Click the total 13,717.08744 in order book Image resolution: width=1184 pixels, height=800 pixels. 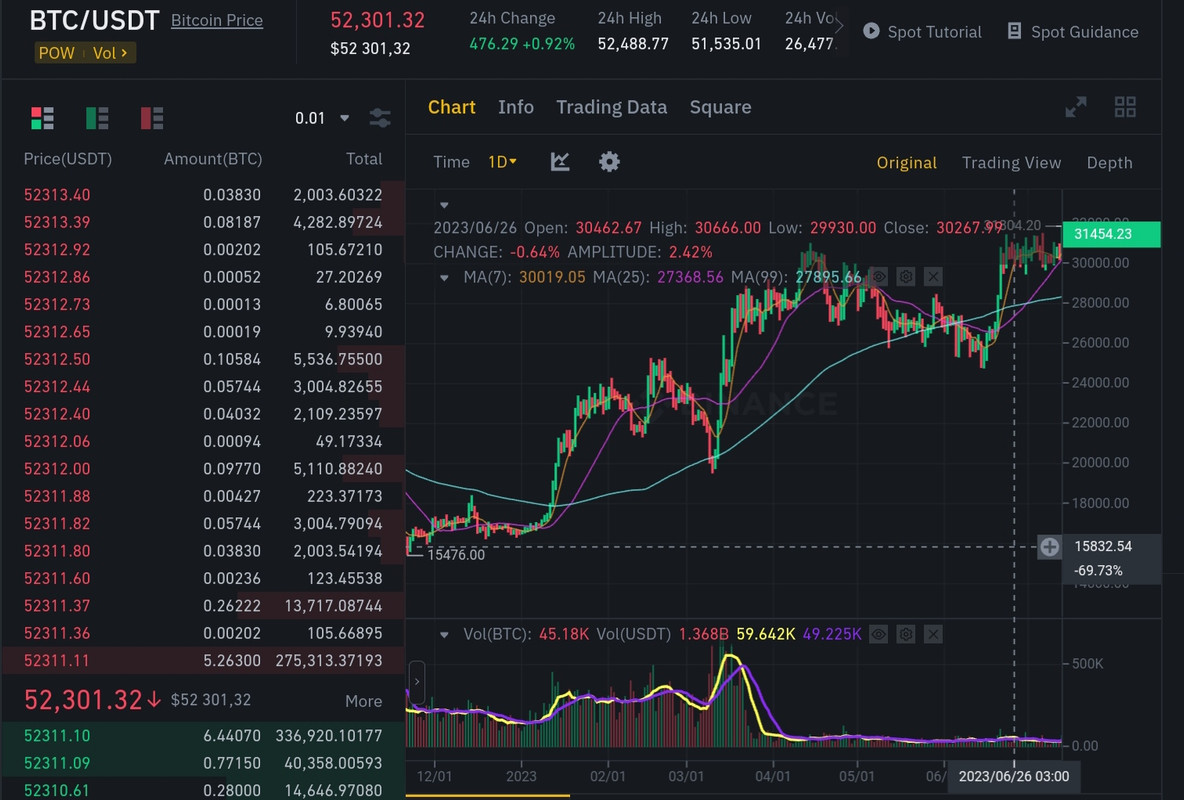(x=333, y=606)
